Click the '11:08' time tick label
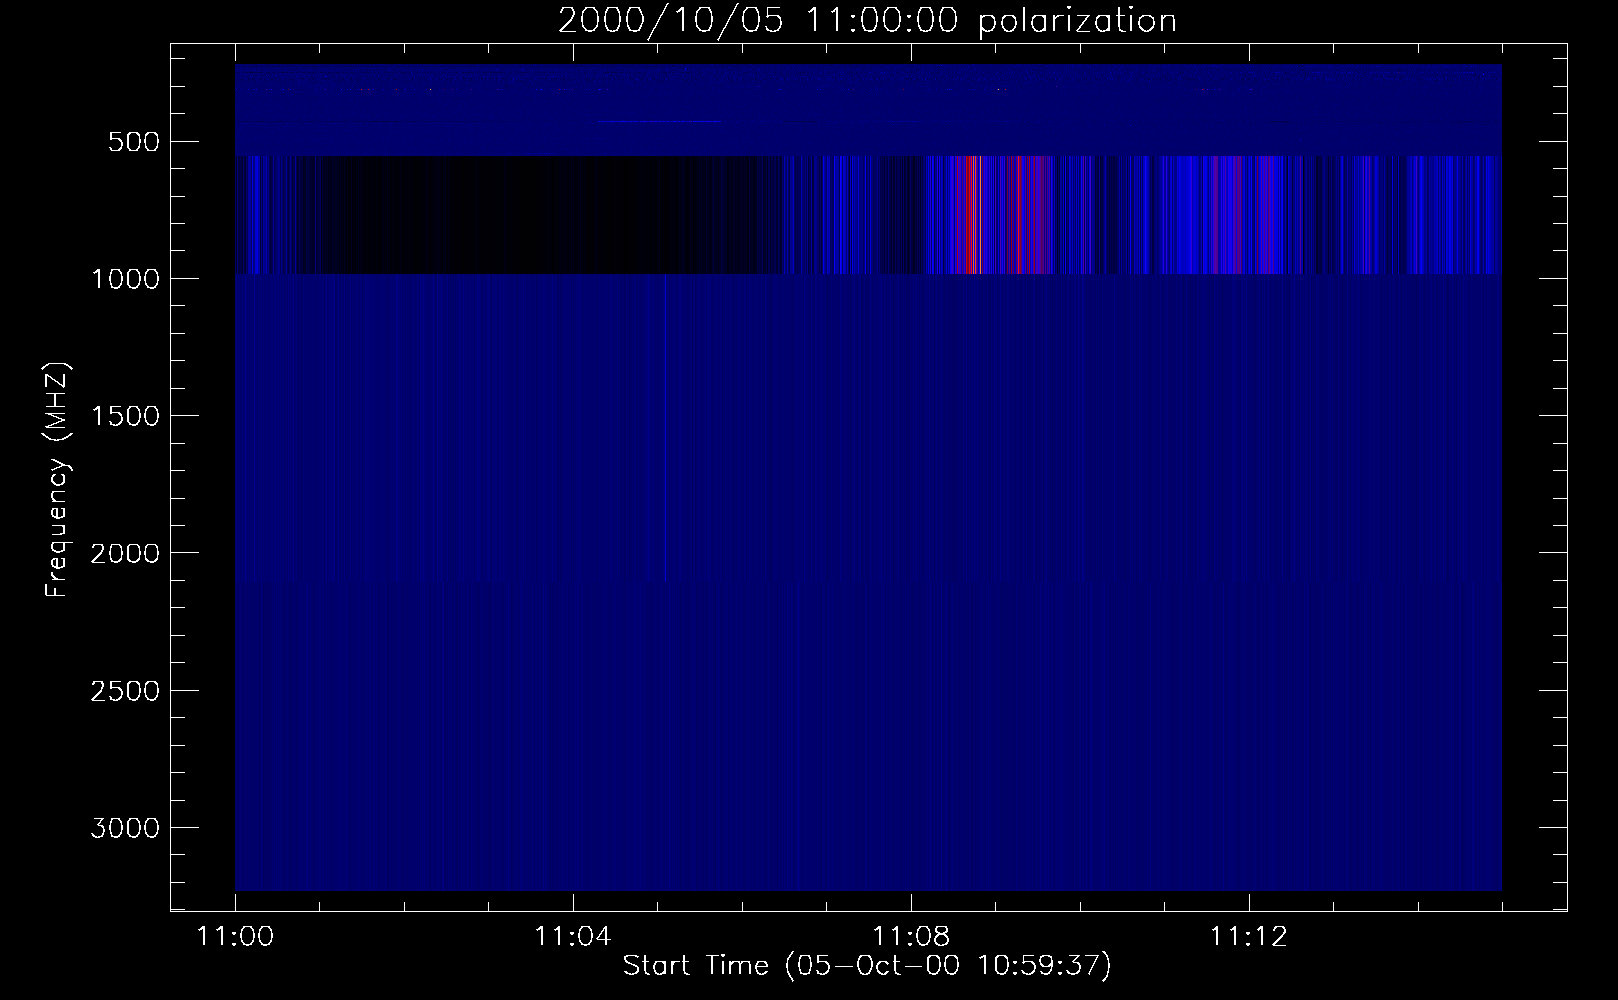This screenshot has height=1000, width=1618. pyautogui.click(x=910, y=937)
